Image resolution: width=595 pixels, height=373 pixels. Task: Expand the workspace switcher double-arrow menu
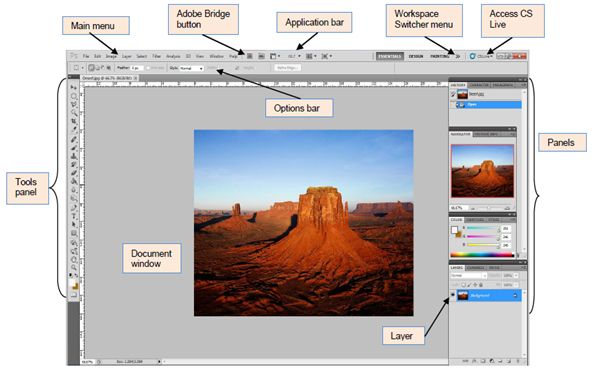[458, 56]
